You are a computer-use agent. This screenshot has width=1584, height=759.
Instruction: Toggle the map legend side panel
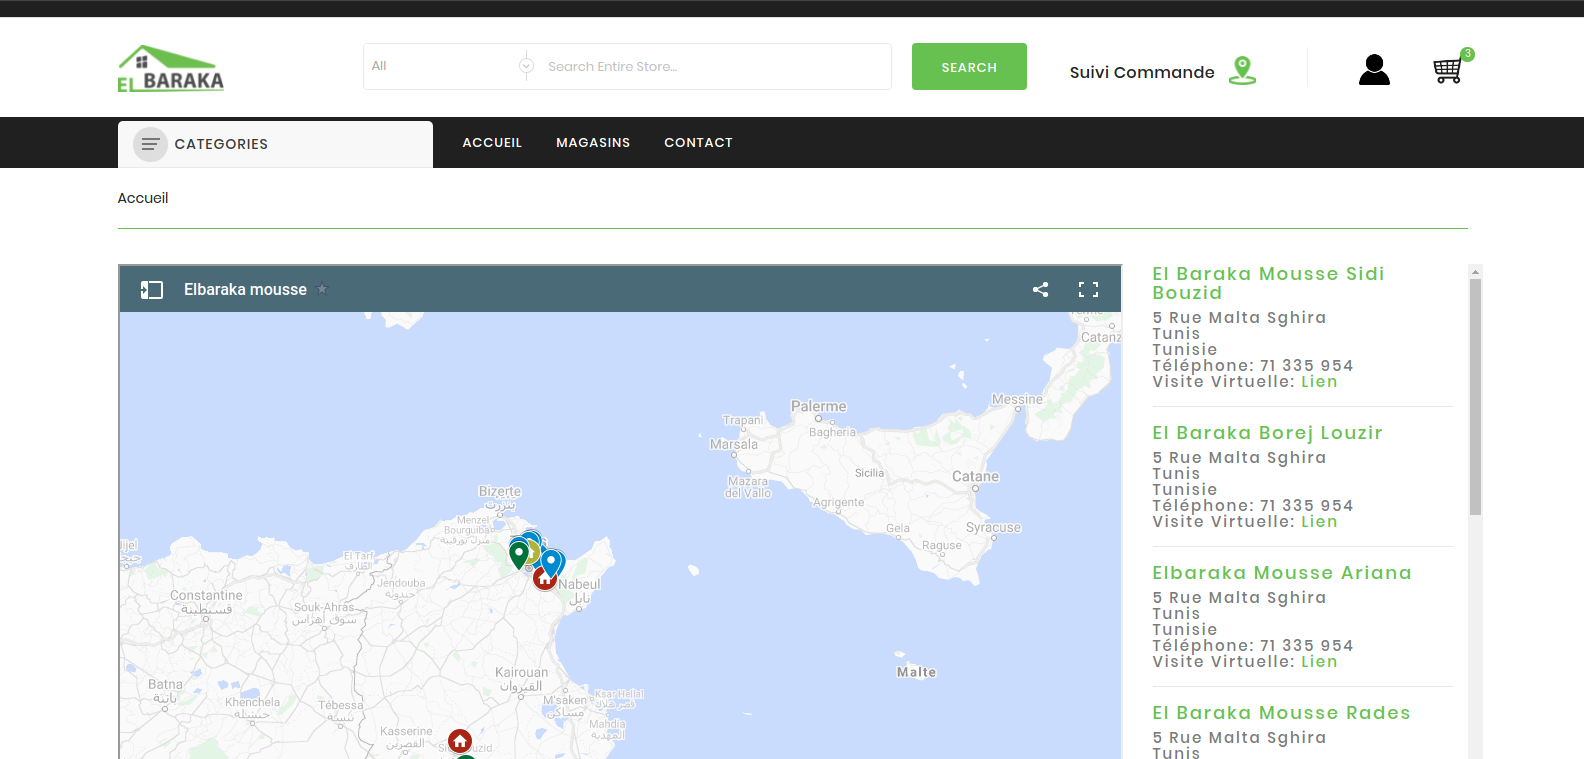click(x=152, y=289)
